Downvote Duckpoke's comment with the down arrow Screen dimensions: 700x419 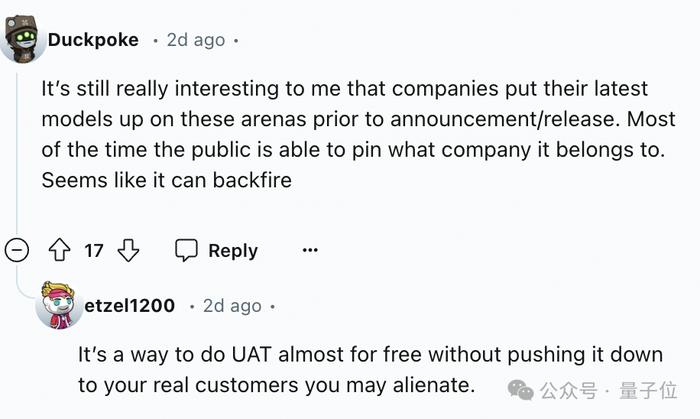(128, 250)
